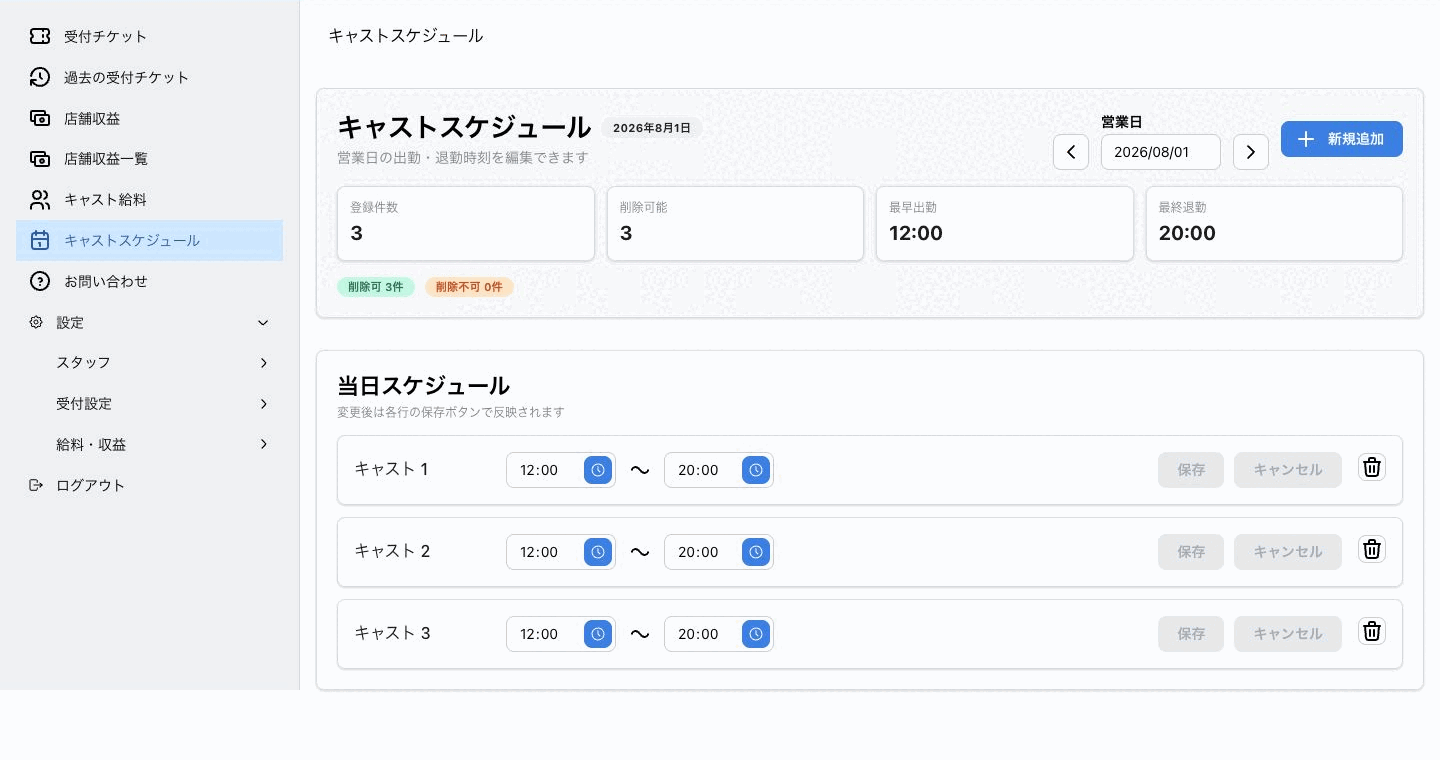This screenshot has height=760, width=1440.
Task: Open キャスト給料 page
Action: click(149, 200)
